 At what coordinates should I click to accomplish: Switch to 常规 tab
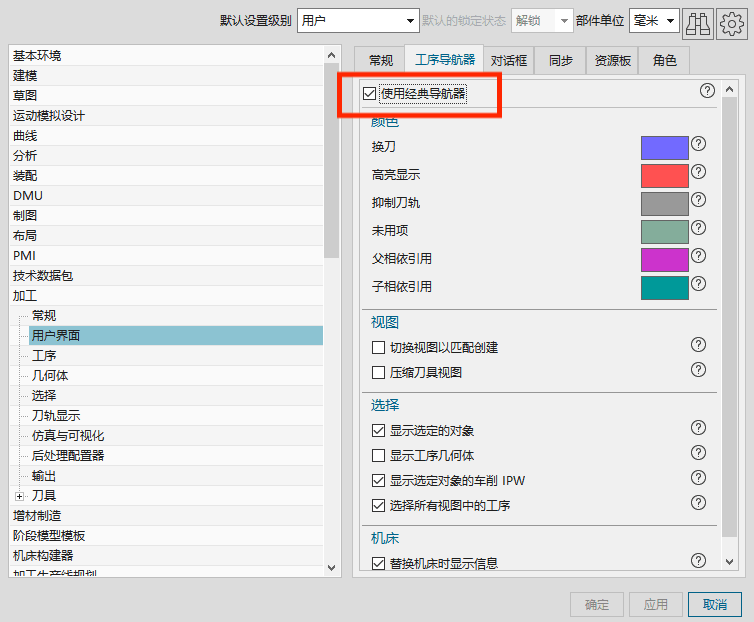pyautogui.click(x=381, y=61)
